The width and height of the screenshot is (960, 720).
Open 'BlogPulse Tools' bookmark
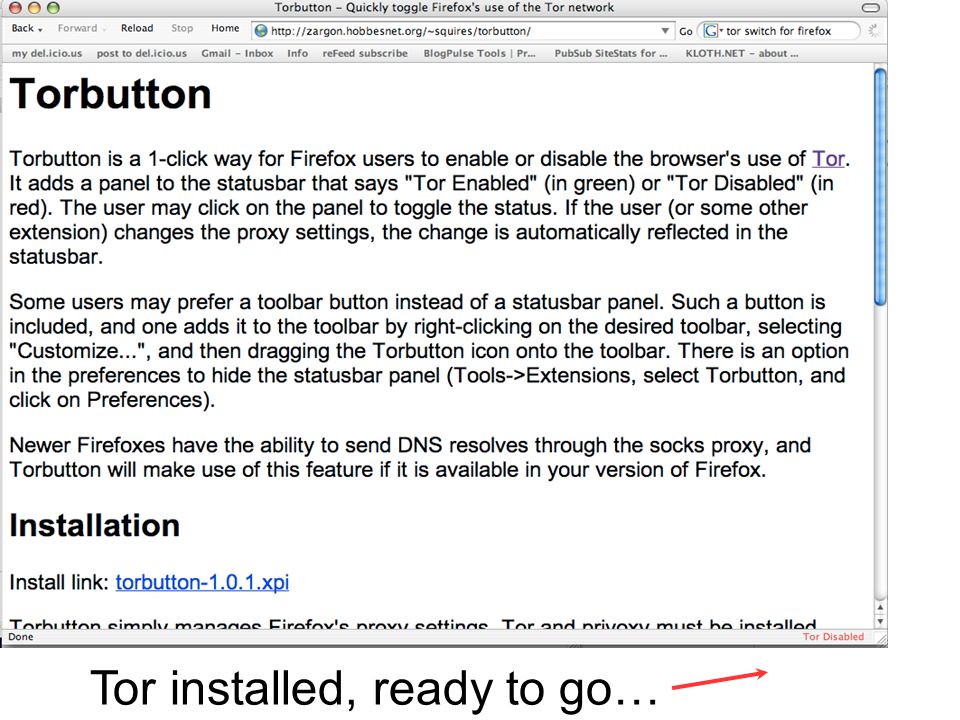click(x=479, y=53)
